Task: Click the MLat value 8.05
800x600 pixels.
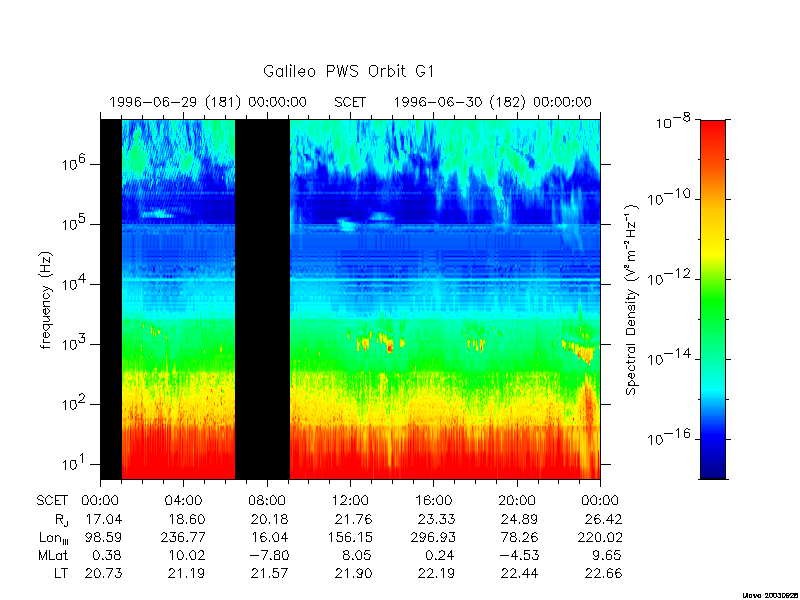Action: coord(357,555)
